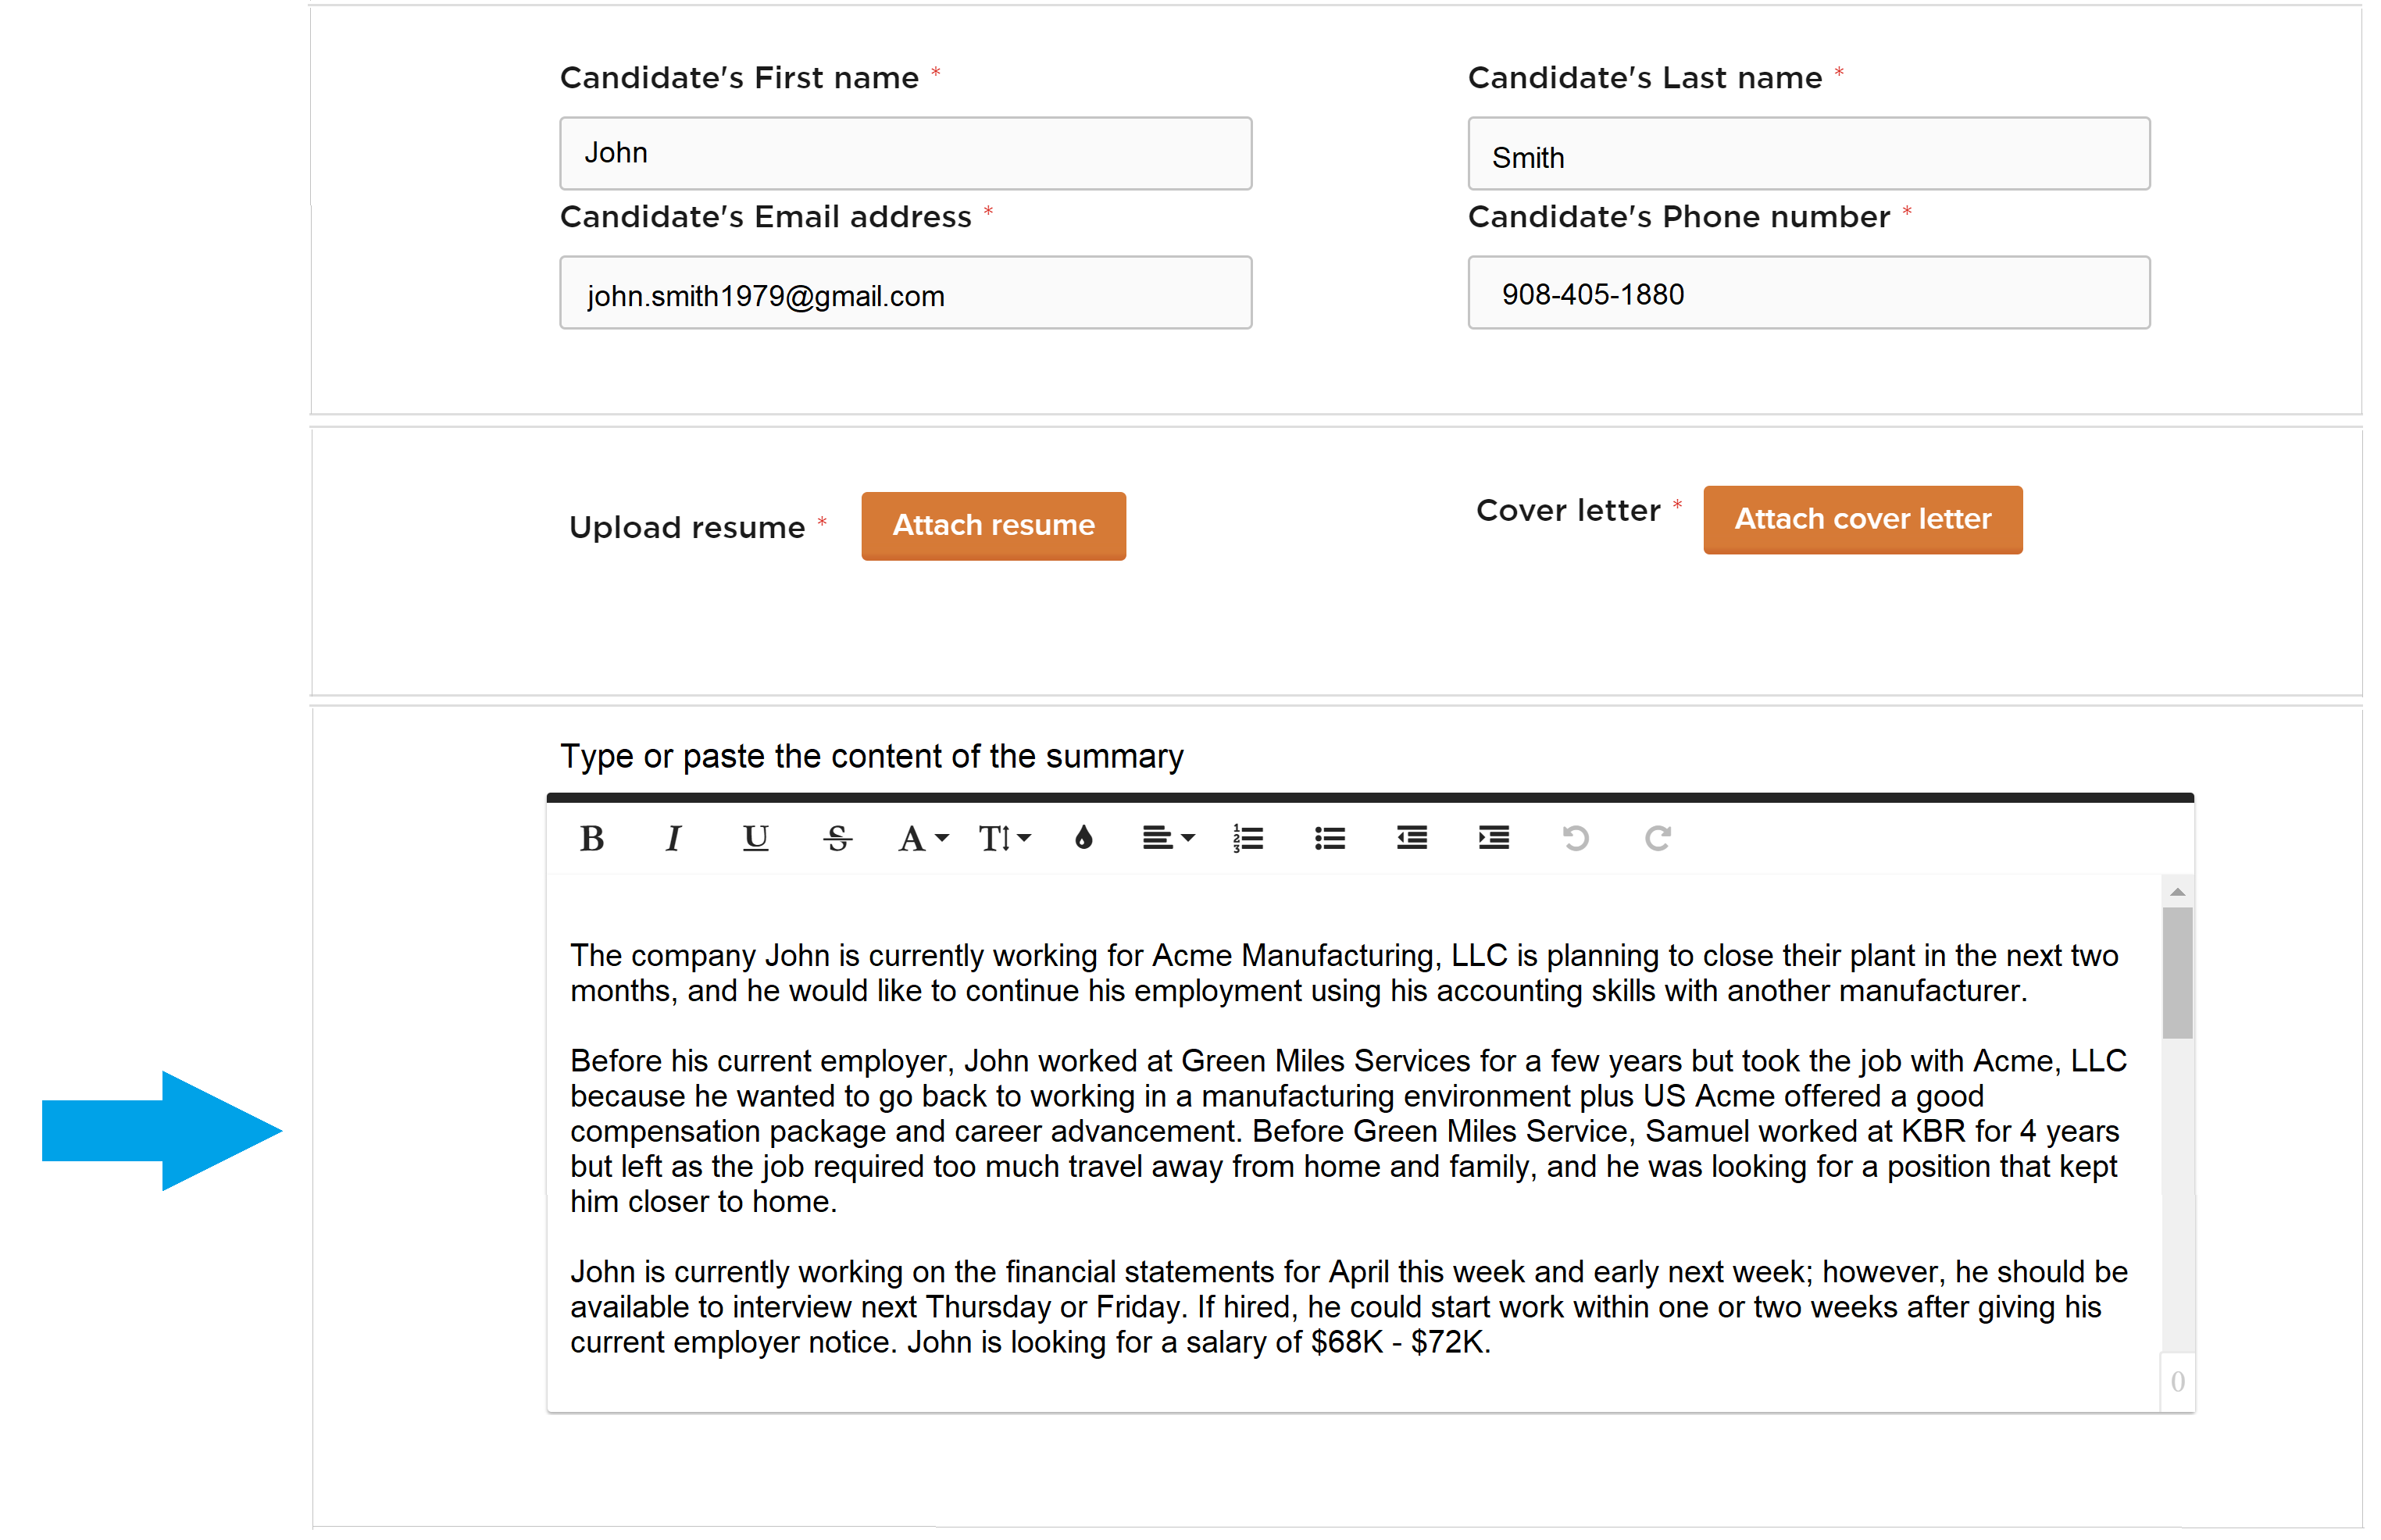This screenshot has height=1540, width=2381.
Task: Open the font size dropdown
Action: 1003,838
